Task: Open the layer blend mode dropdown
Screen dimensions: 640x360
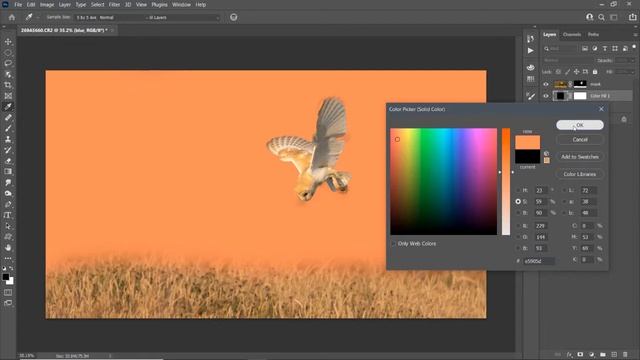Action: coord(567,60)
